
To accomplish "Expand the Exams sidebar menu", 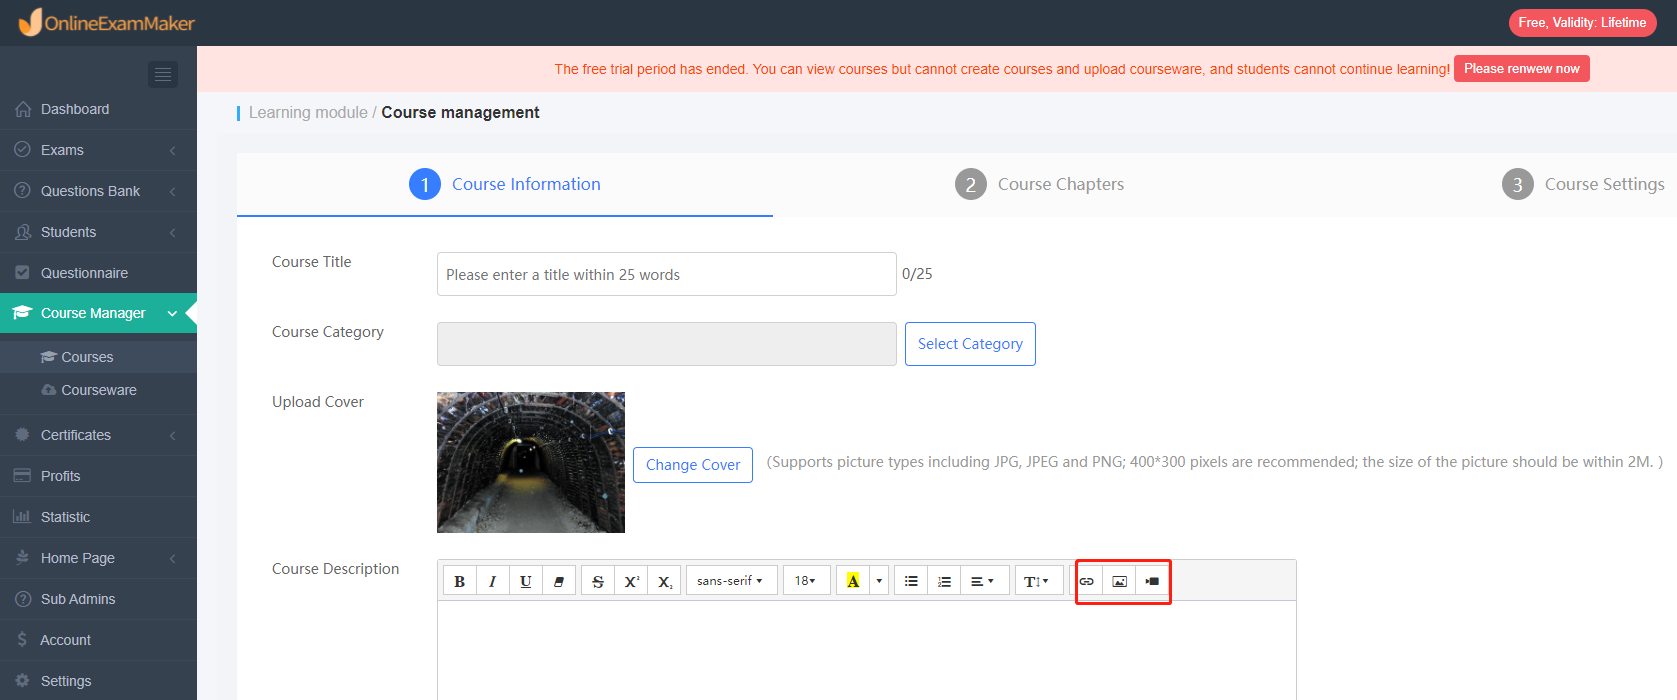I will (x=98, y=150).
